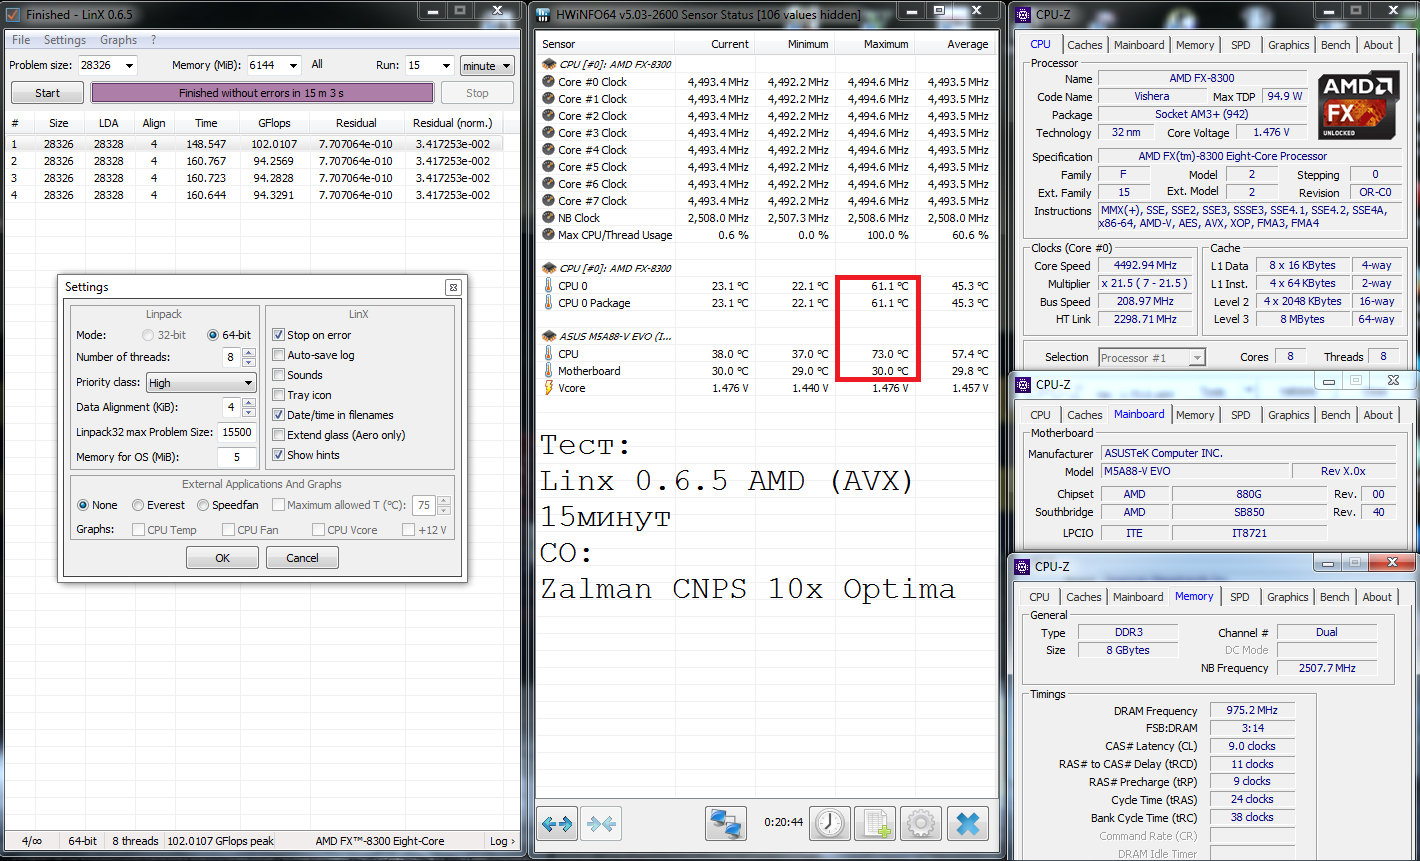Collapse sensor columns with HWiNFO inward arrows button
1420x861 pixels.
[603, 824]
